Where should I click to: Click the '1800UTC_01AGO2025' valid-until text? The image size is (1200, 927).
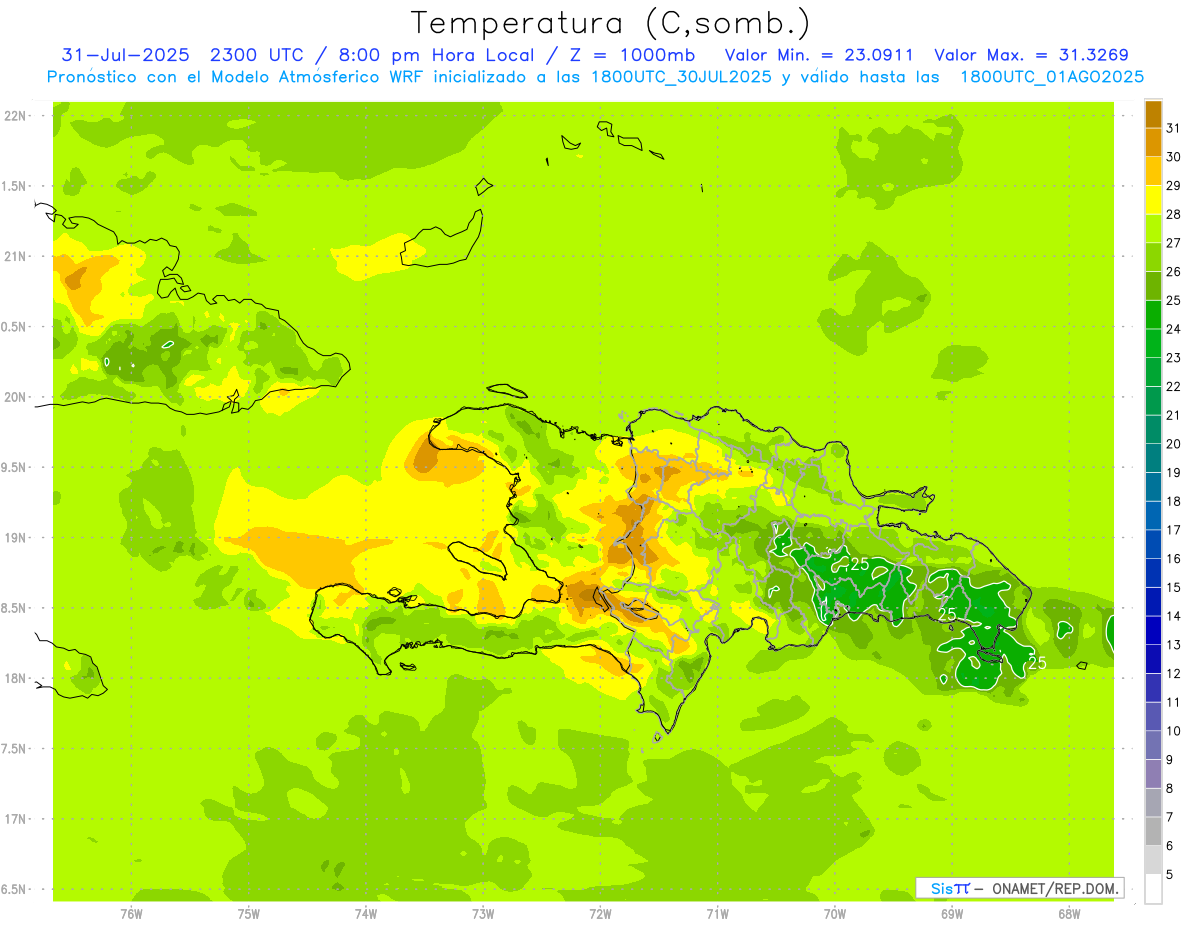click(1052, 77)
